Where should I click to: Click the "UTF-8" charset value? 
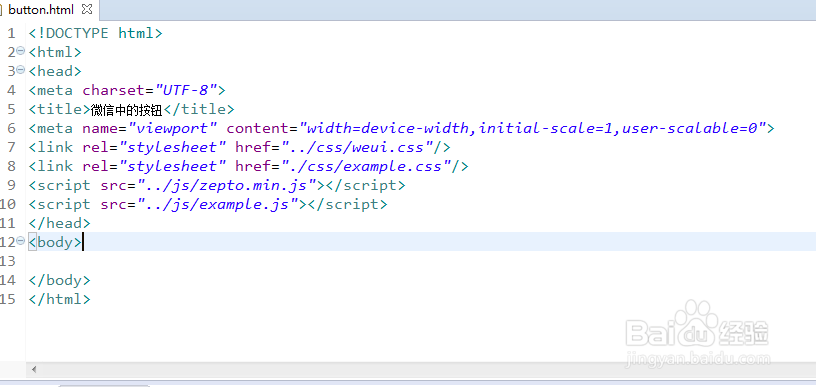pos(185,91)
